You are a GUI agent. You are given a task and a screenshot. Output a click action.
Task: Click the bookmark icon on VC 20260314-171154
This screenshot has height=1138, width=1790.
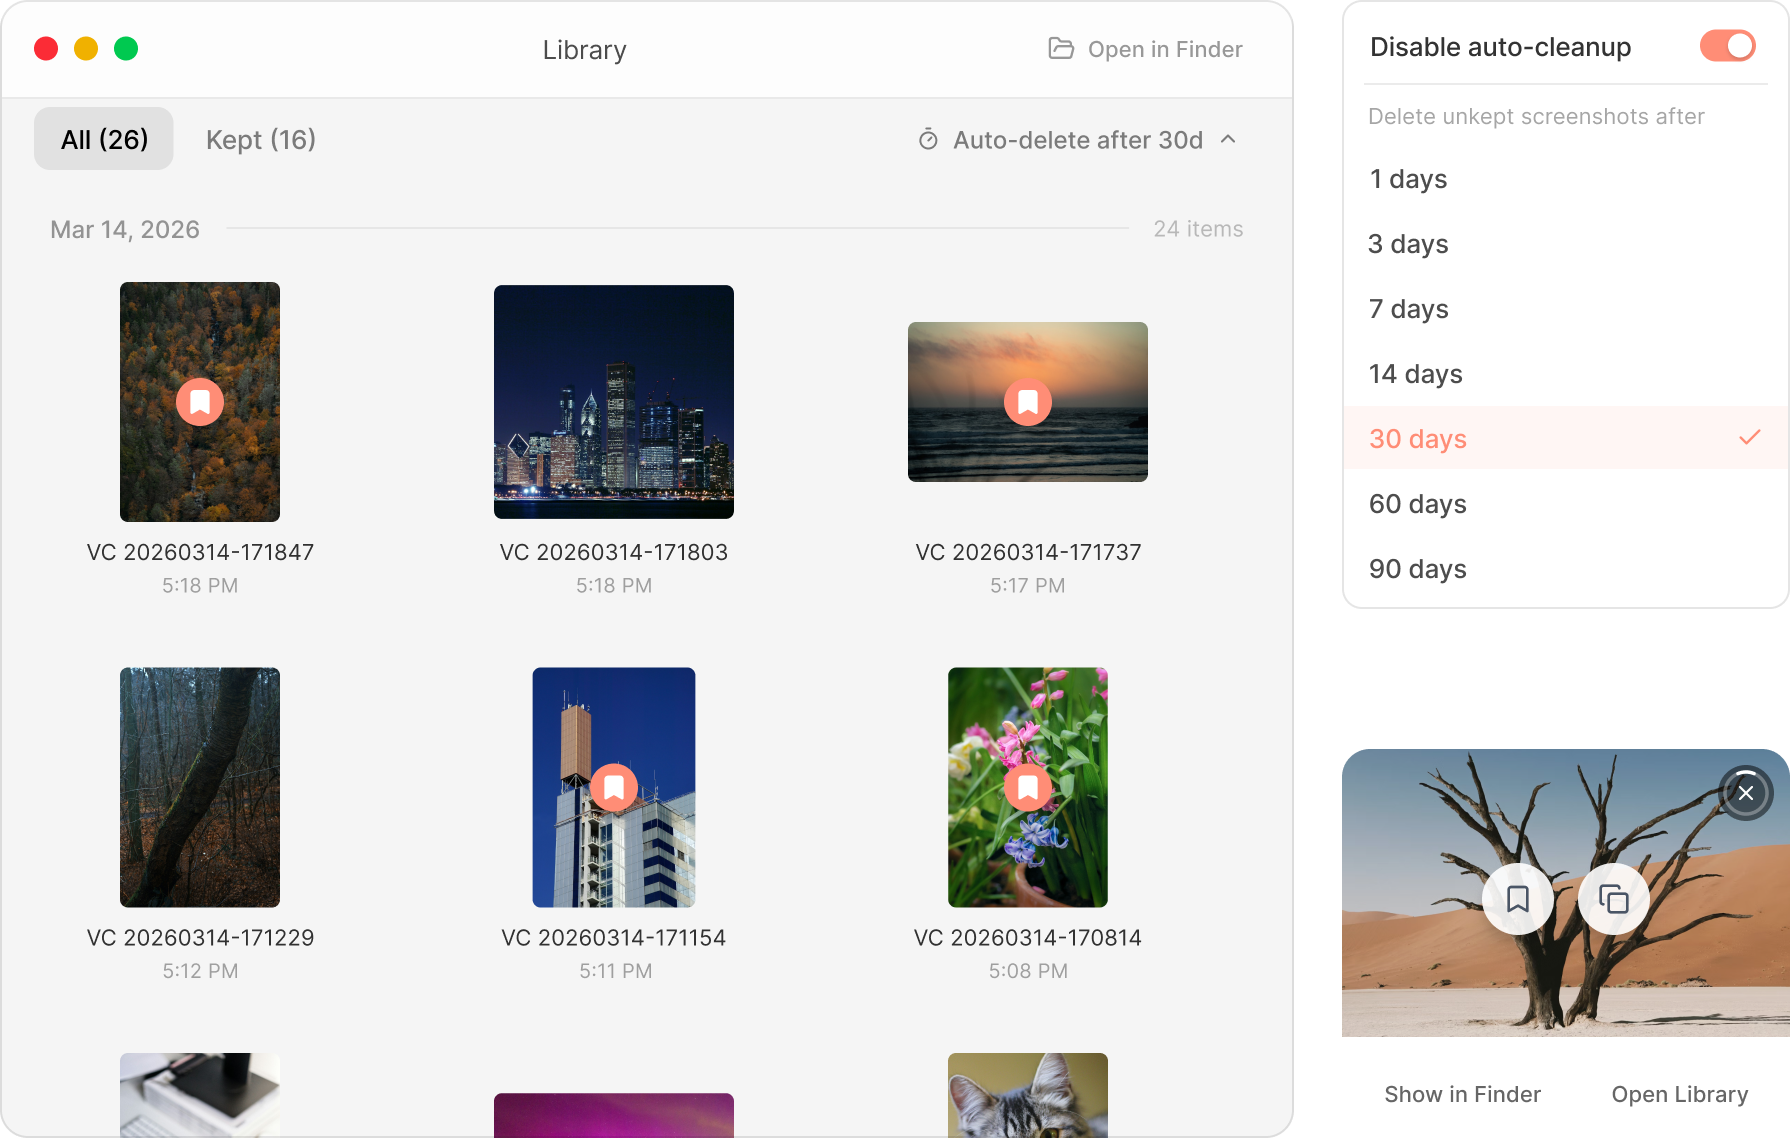pyautogui.click(x=613, y=787)
